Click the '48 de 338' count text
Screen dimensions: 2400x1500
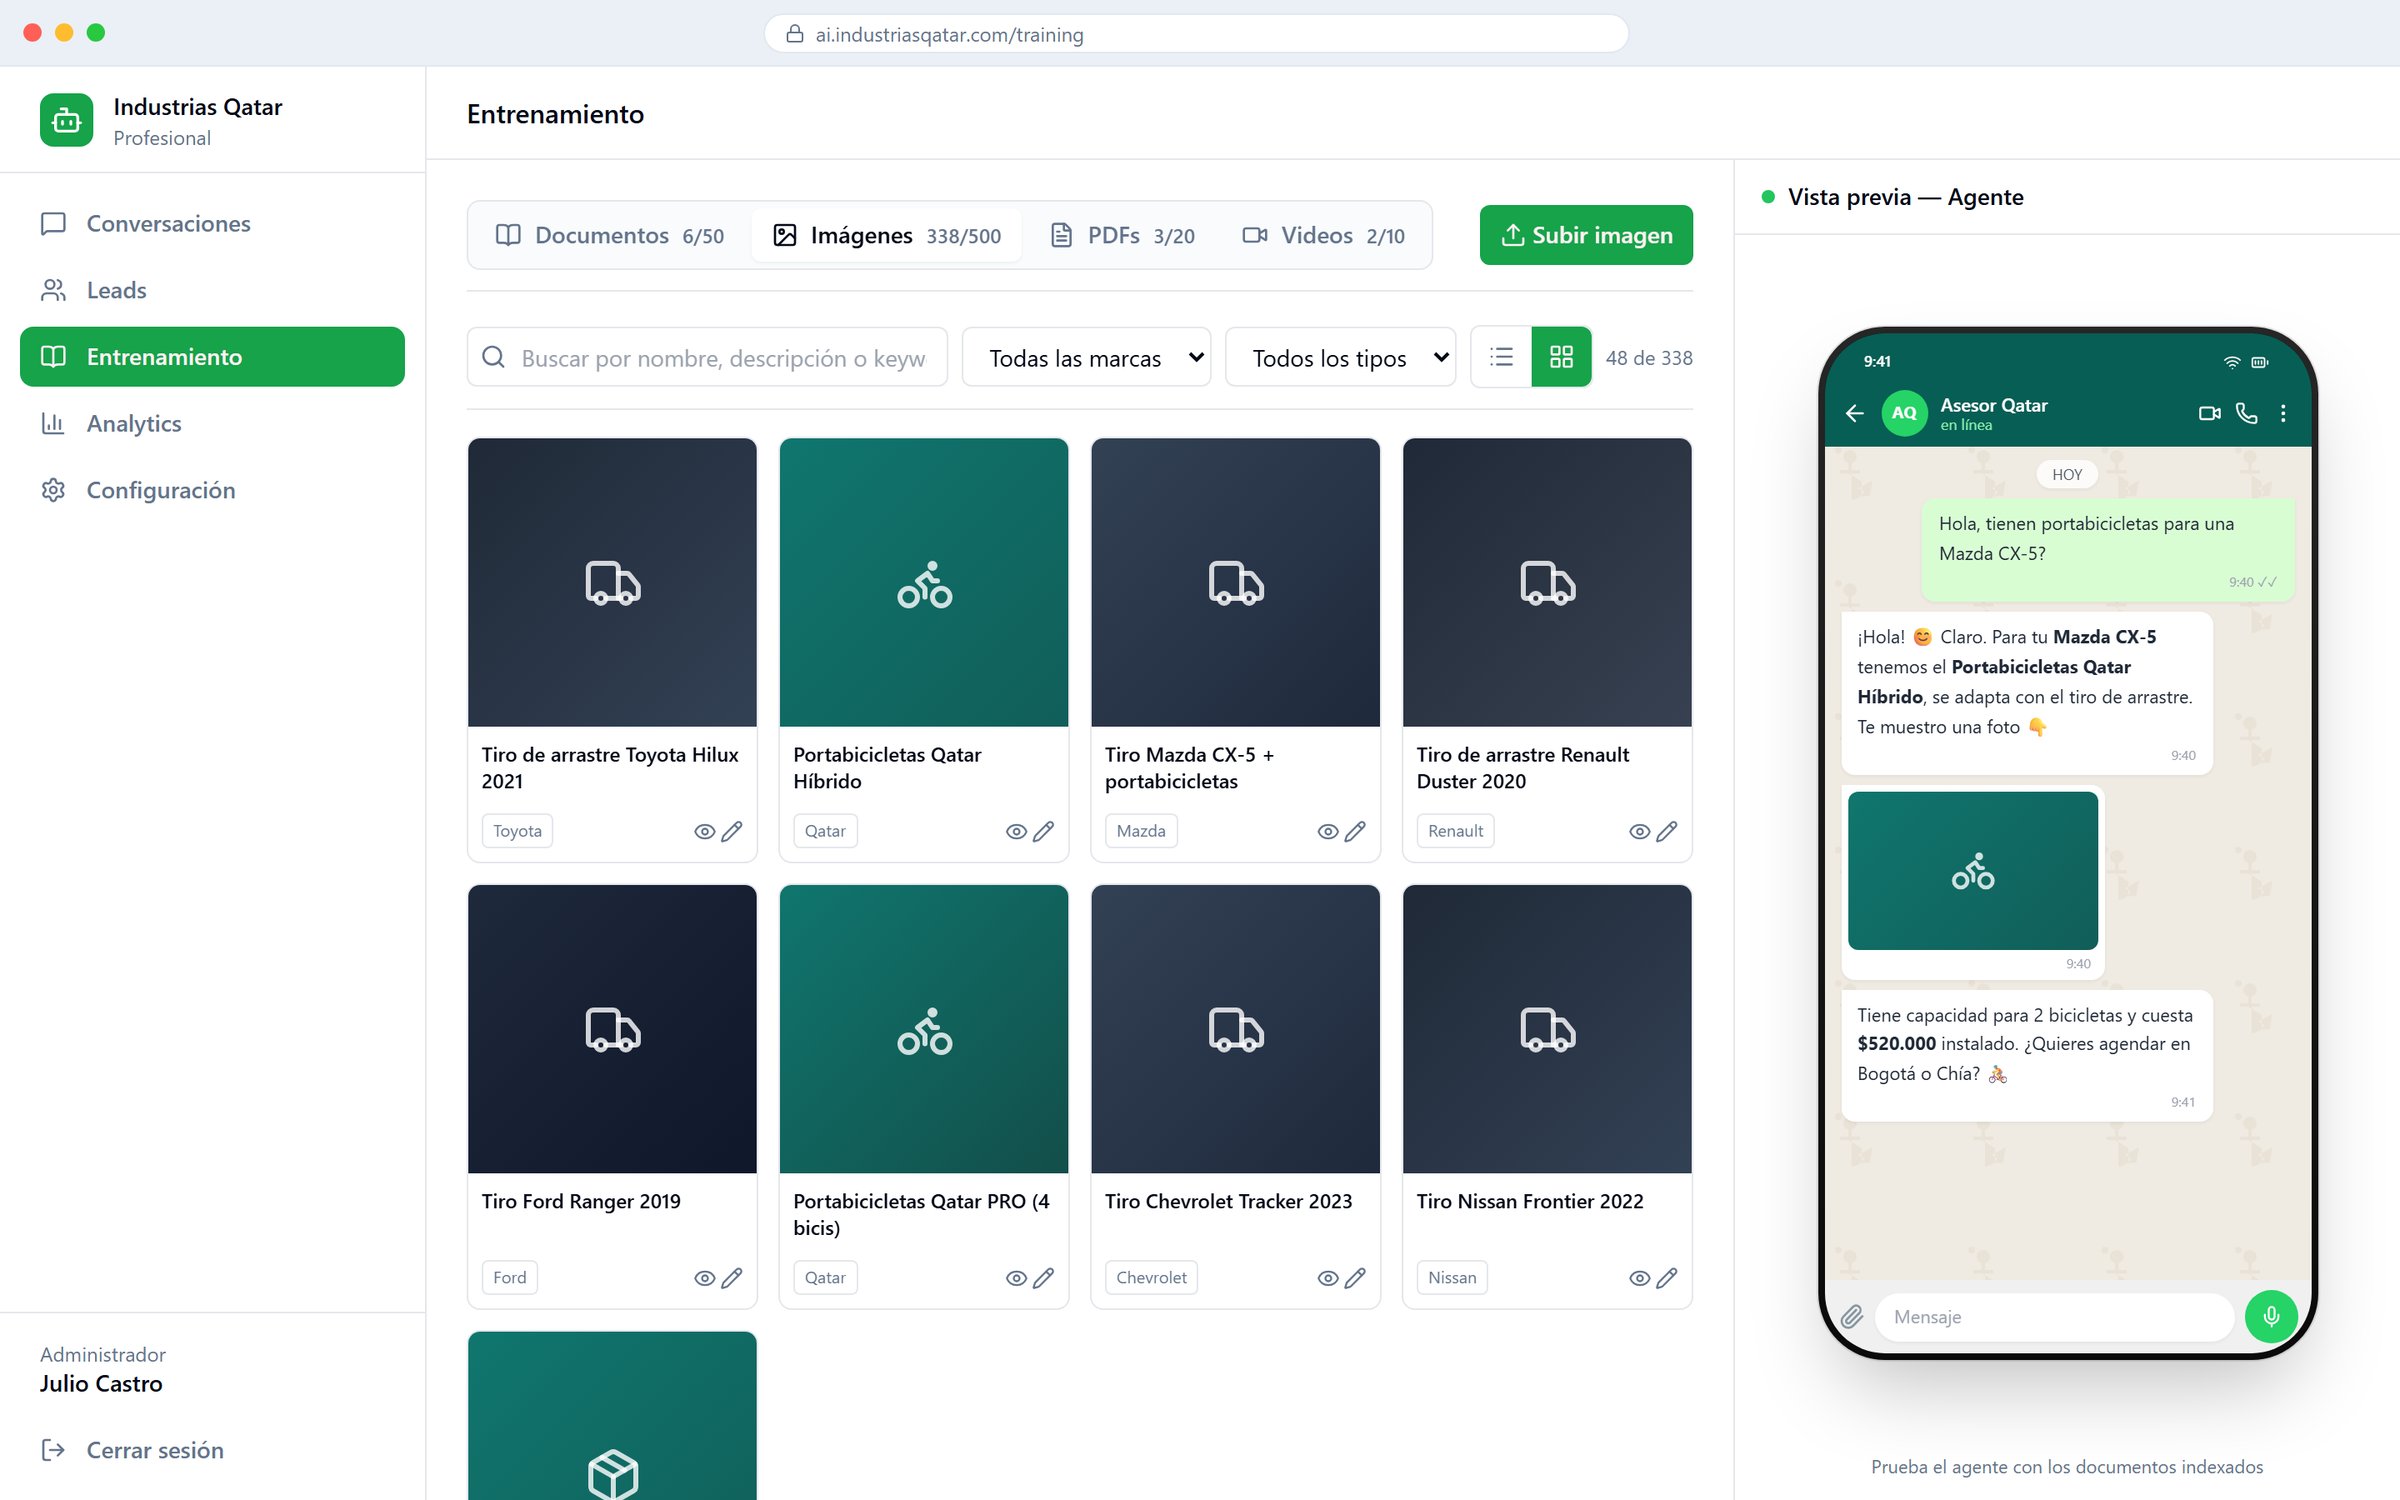[x=1649, y=357]
